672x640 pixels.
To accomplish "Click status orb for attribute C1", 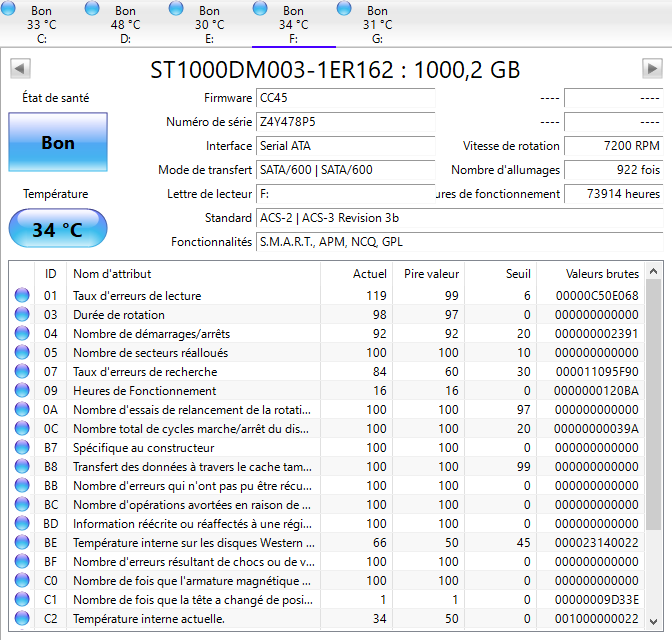I will [x=22, y=599].
